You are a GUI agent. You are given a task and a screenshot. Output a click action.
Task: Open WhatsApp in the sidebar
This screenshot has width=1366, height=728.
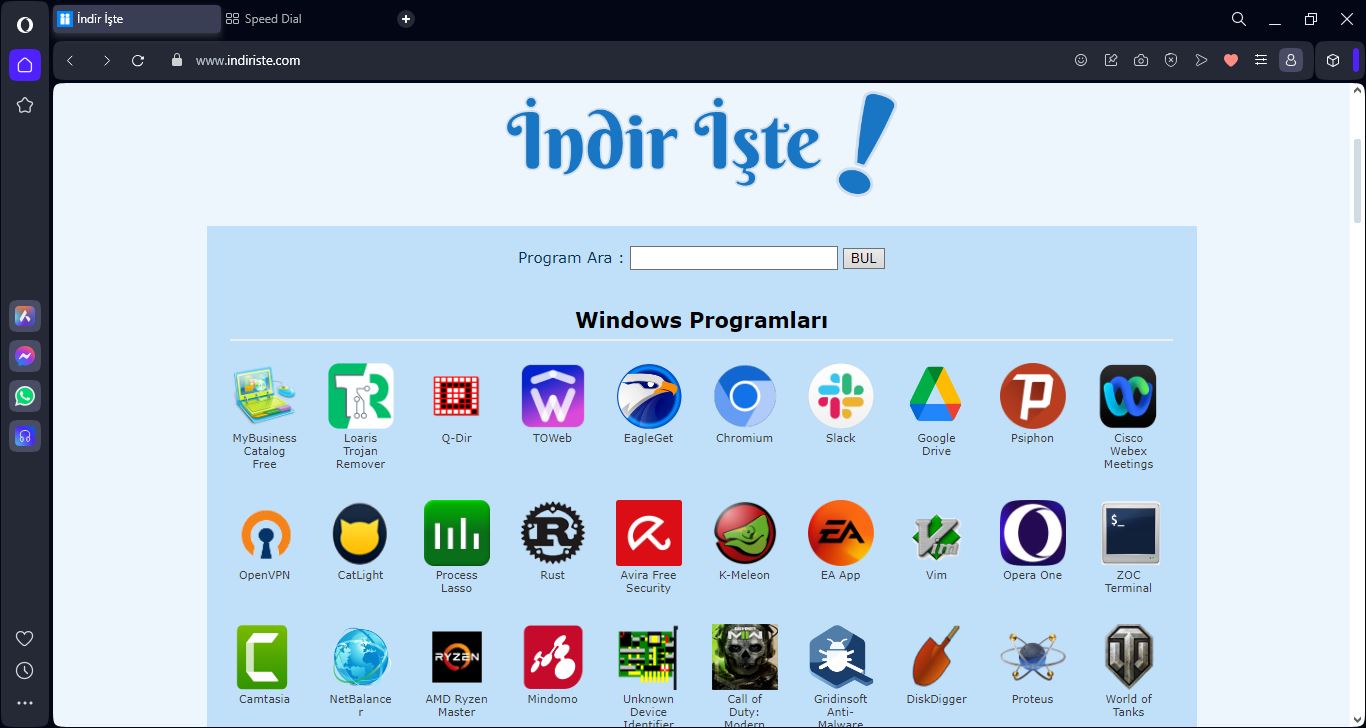pyautogui.click(x=25, y=396)
